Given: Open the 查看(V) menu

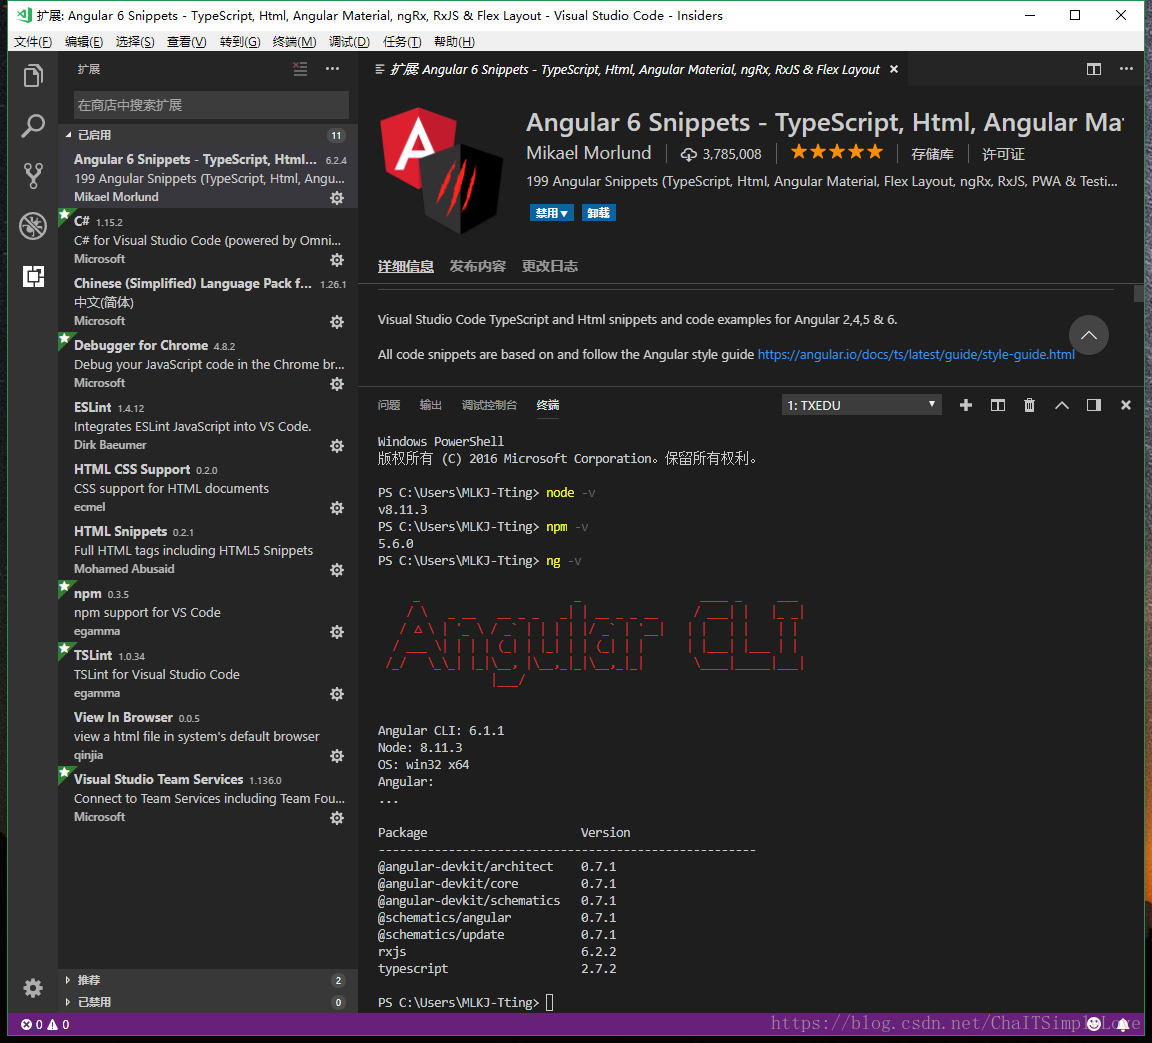Looking at the screenshot, I should coord(187,42).
